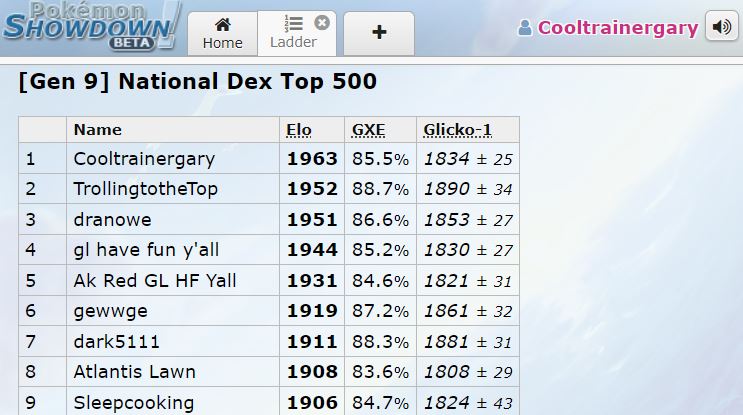Click the Elo value 1911
This screenshot has height=415, width=743.
click(312, 342)
